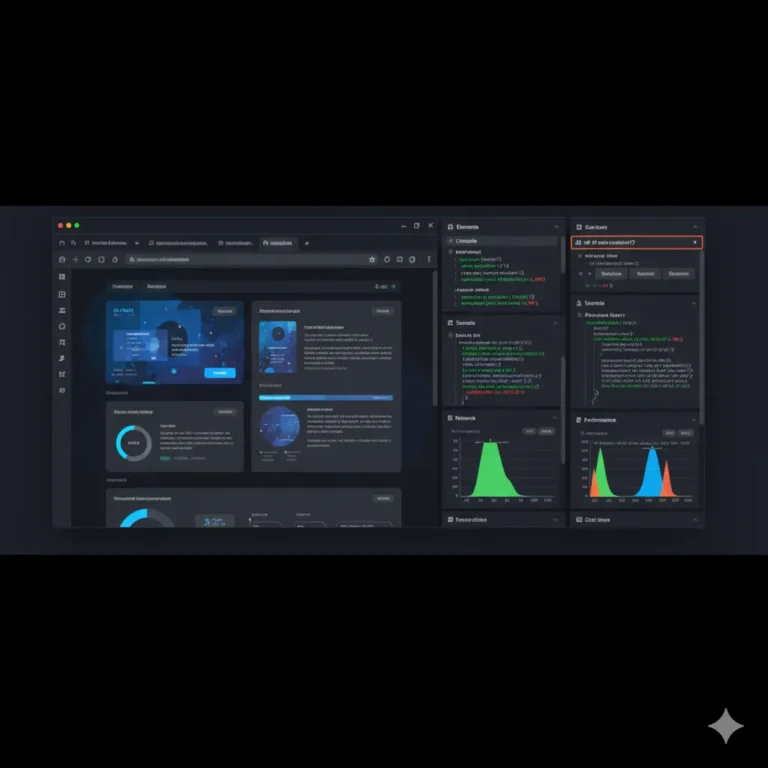Screen dimensions: 768x768
Task: Click the circle icon in left sidebar
Action: click(62, 326)
